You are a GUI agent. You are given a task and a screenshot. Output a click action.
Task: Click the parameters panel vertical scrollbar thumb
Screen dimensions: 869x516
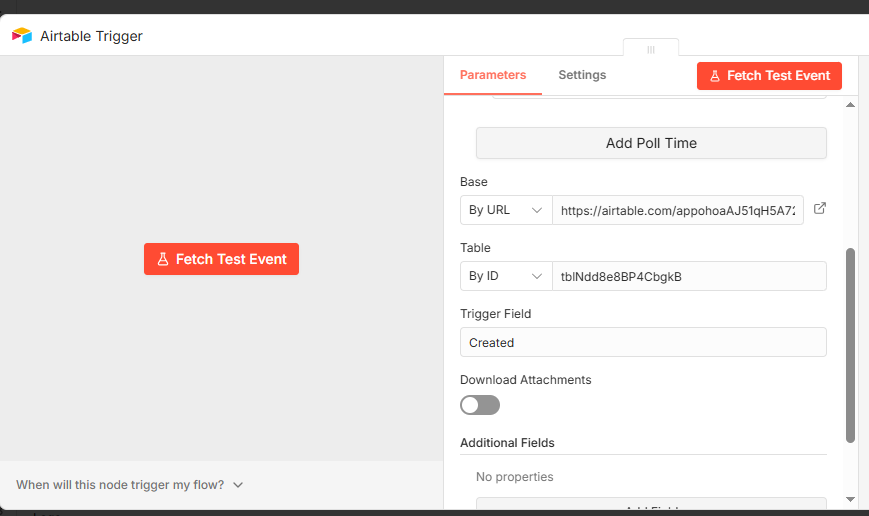(850, 345)
